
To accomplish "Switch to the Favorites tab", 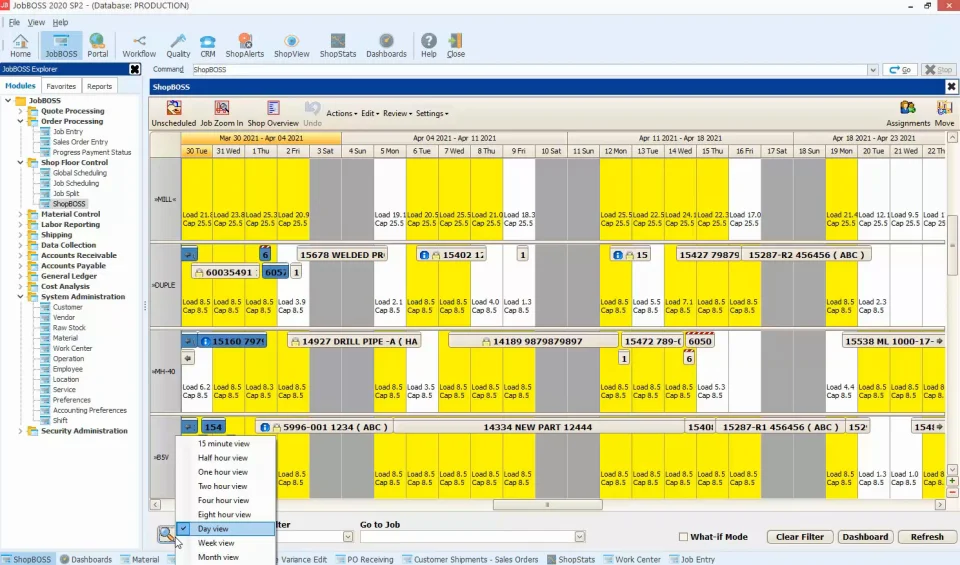I will point(61,86).
